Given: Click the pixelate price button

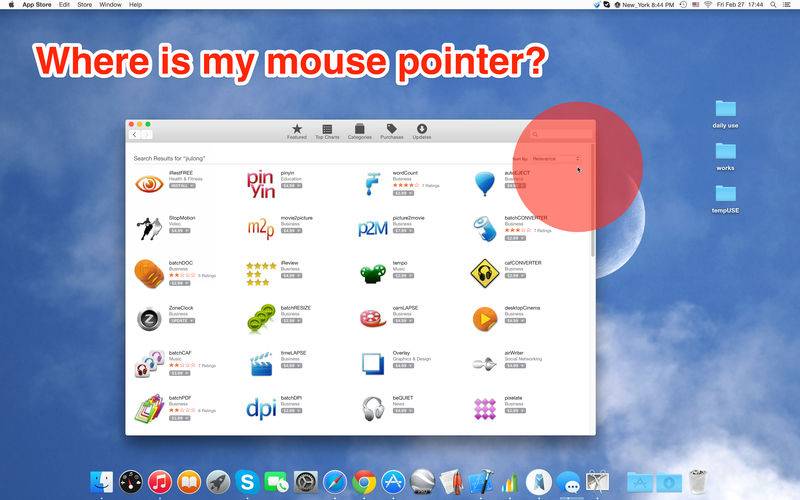Looking at the screenshot, I should coord(515,411).
